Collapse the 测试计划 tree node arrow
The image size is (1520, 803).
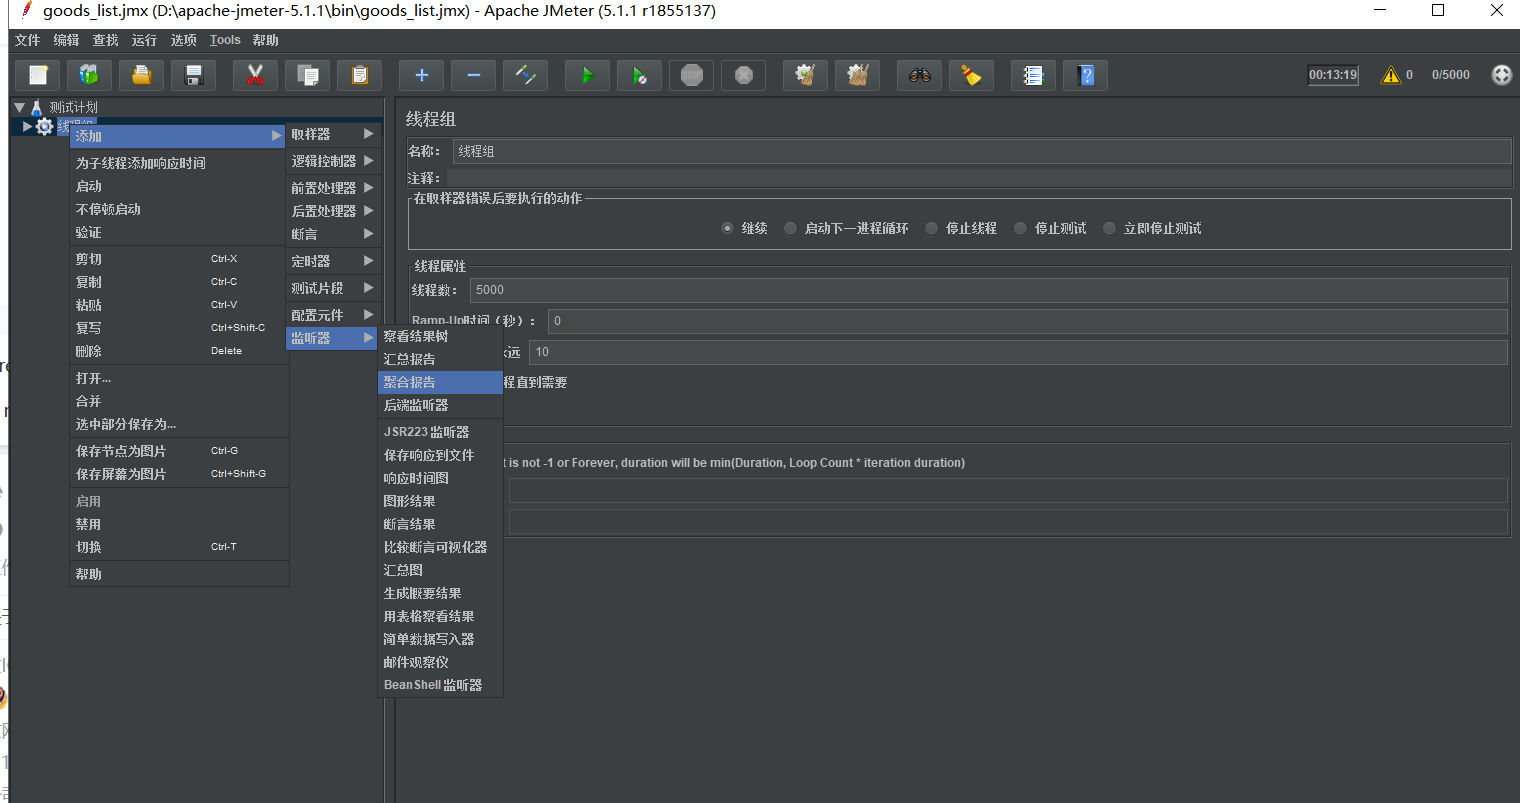(19, 107)
